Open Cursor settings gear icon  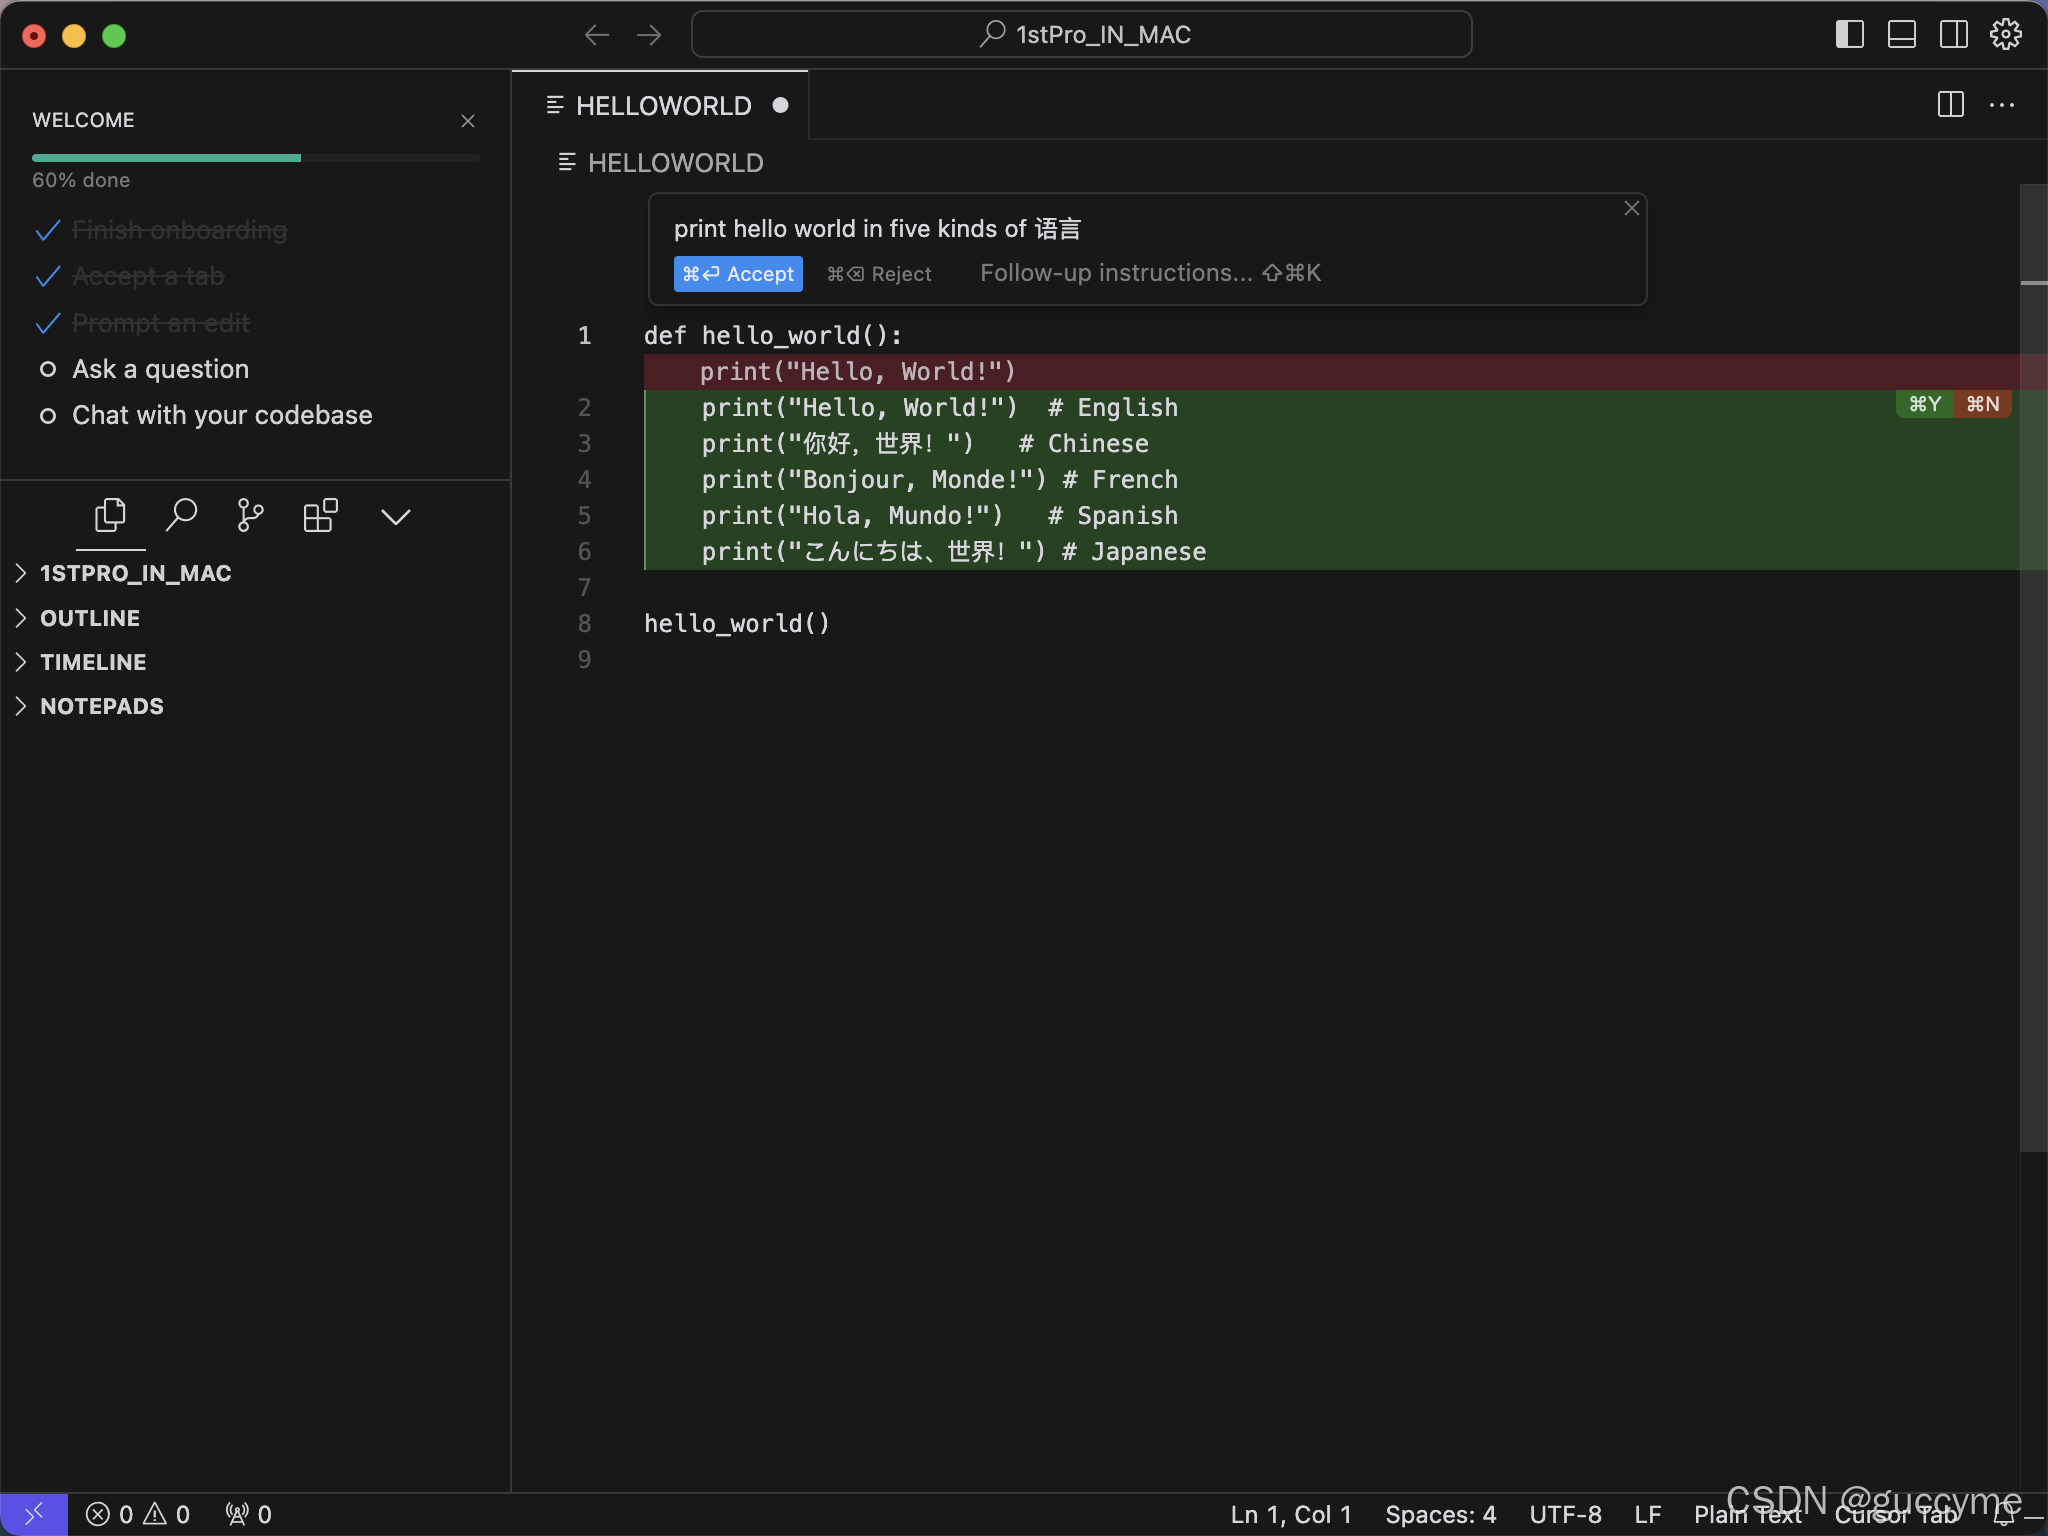(x=2005, y=35)
